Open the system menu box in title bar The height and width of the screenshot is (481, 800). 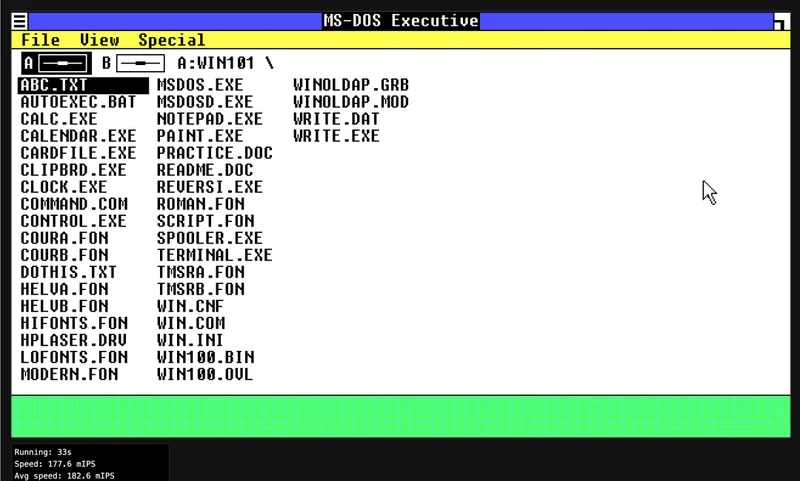point(19,20)
